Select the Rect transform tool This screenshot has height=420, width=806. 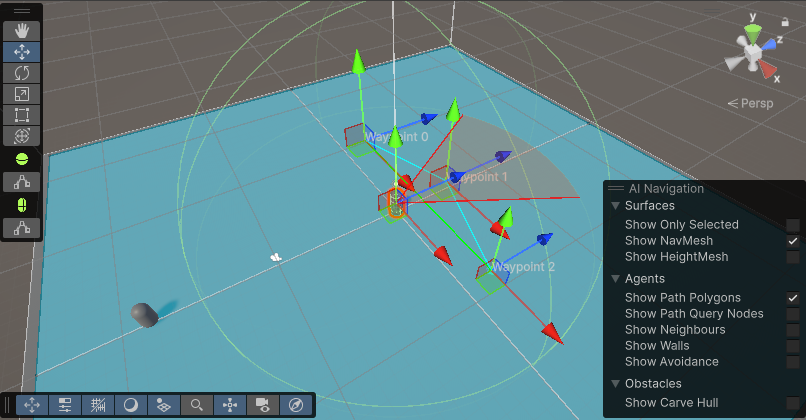pyautogui.click(x=22, y=115)
